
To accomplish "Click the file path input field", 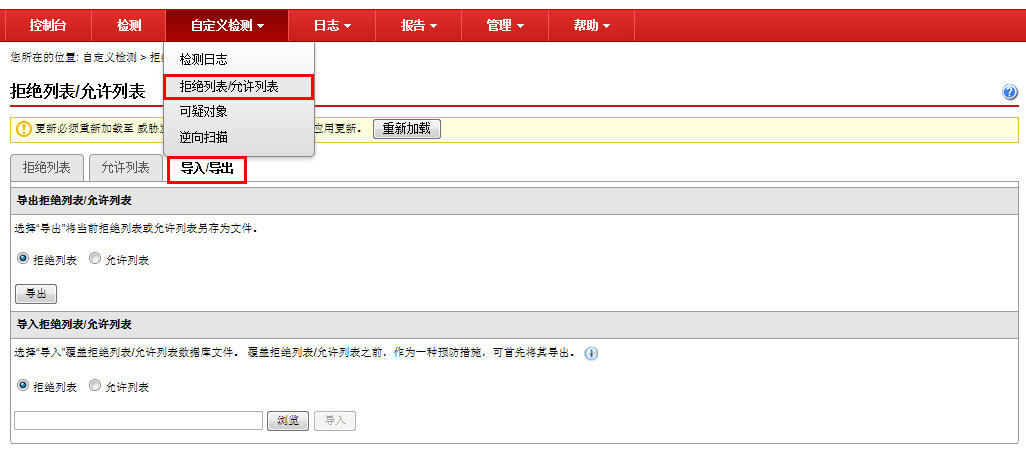I will 138,421.
